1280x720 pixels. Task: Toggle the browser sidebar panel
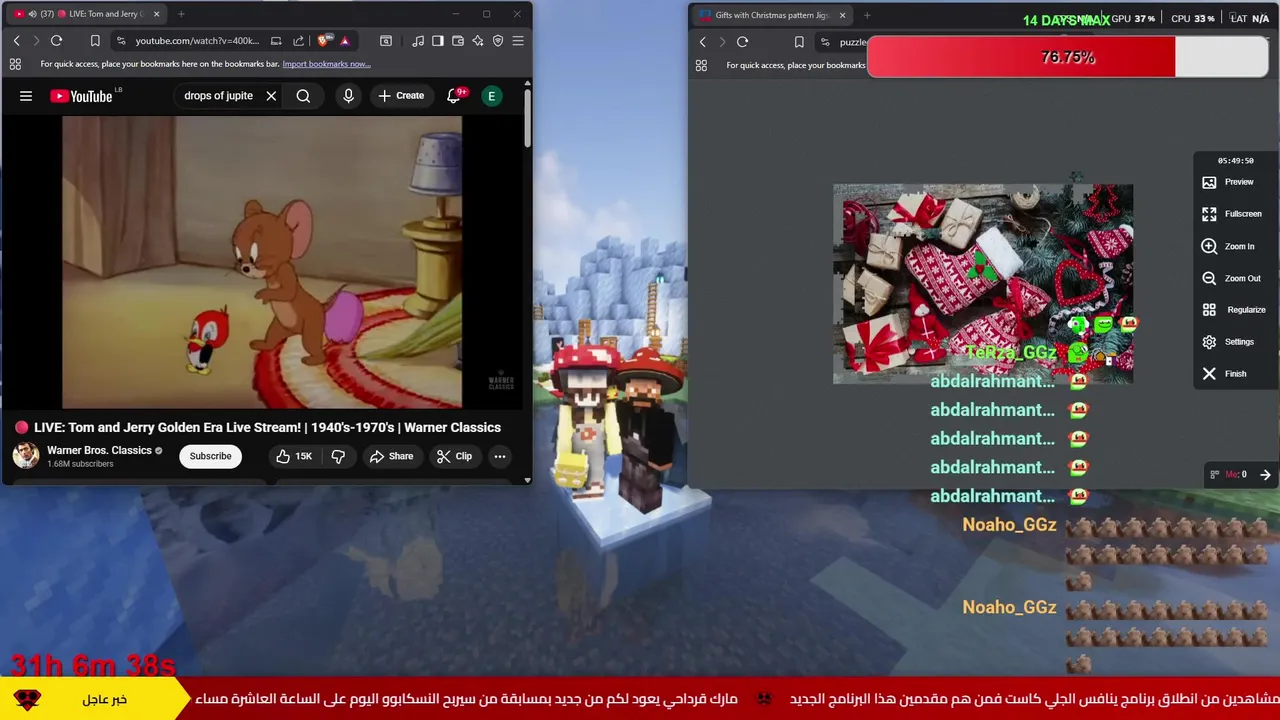coord(438,41)
